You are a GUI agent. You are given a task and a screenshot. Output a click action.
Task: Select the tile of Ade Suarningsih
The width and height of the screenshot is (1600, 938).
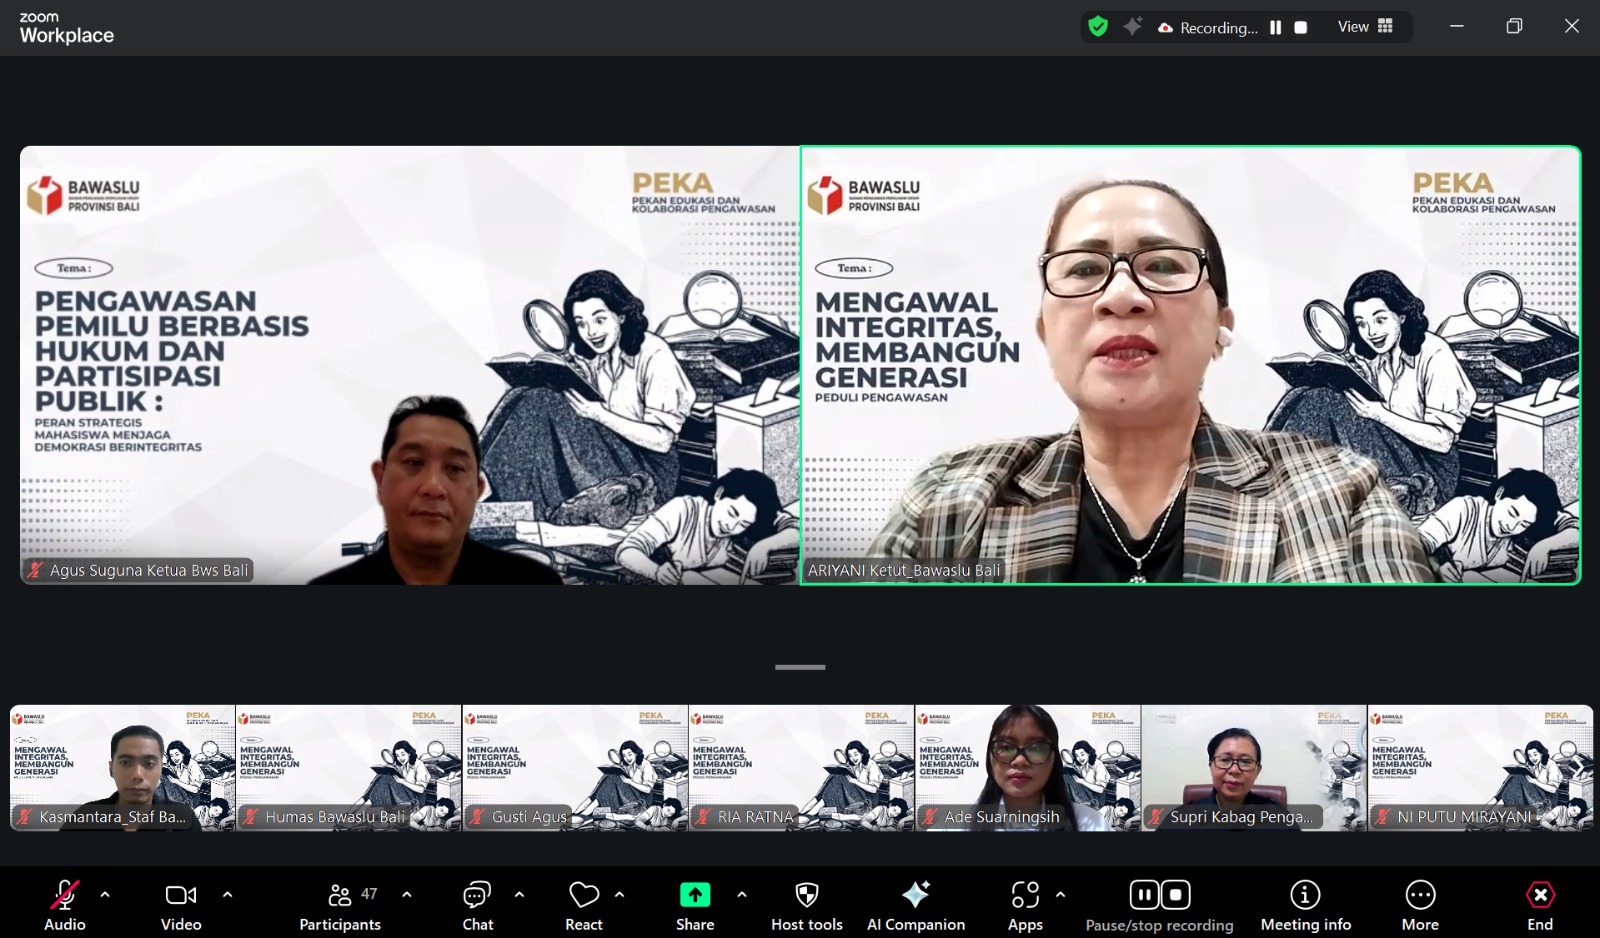coord(1028,768)
